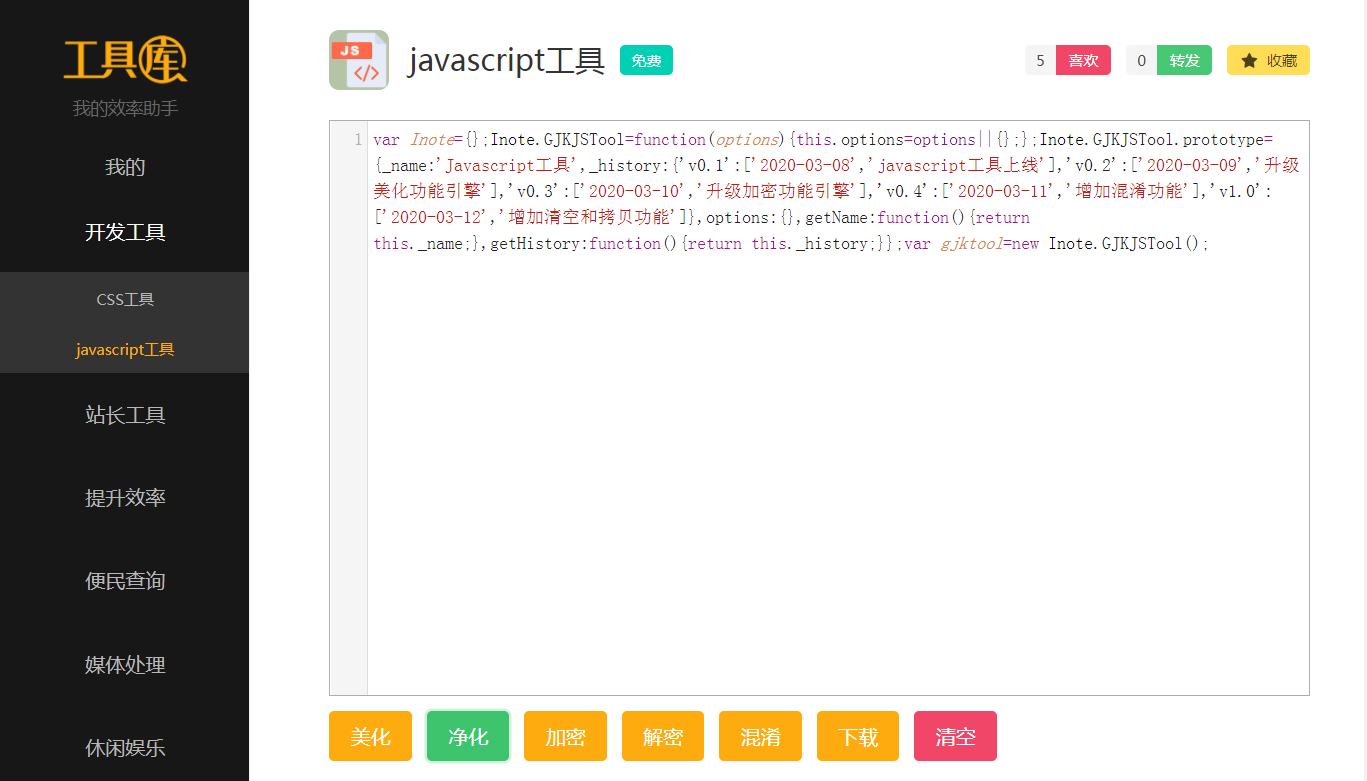
Task: Open the 媒体处理 category
Action: coord(125,665)
